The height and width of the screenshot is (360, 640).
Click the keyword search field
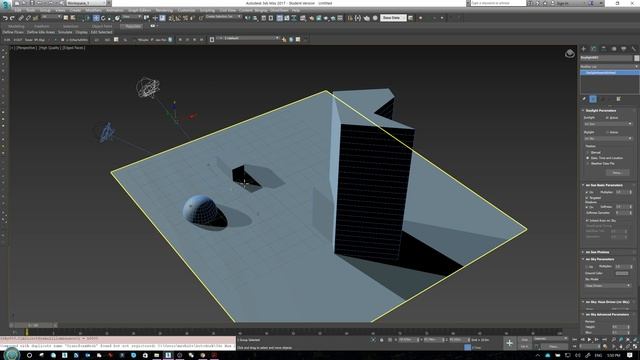tap(498, 3)
